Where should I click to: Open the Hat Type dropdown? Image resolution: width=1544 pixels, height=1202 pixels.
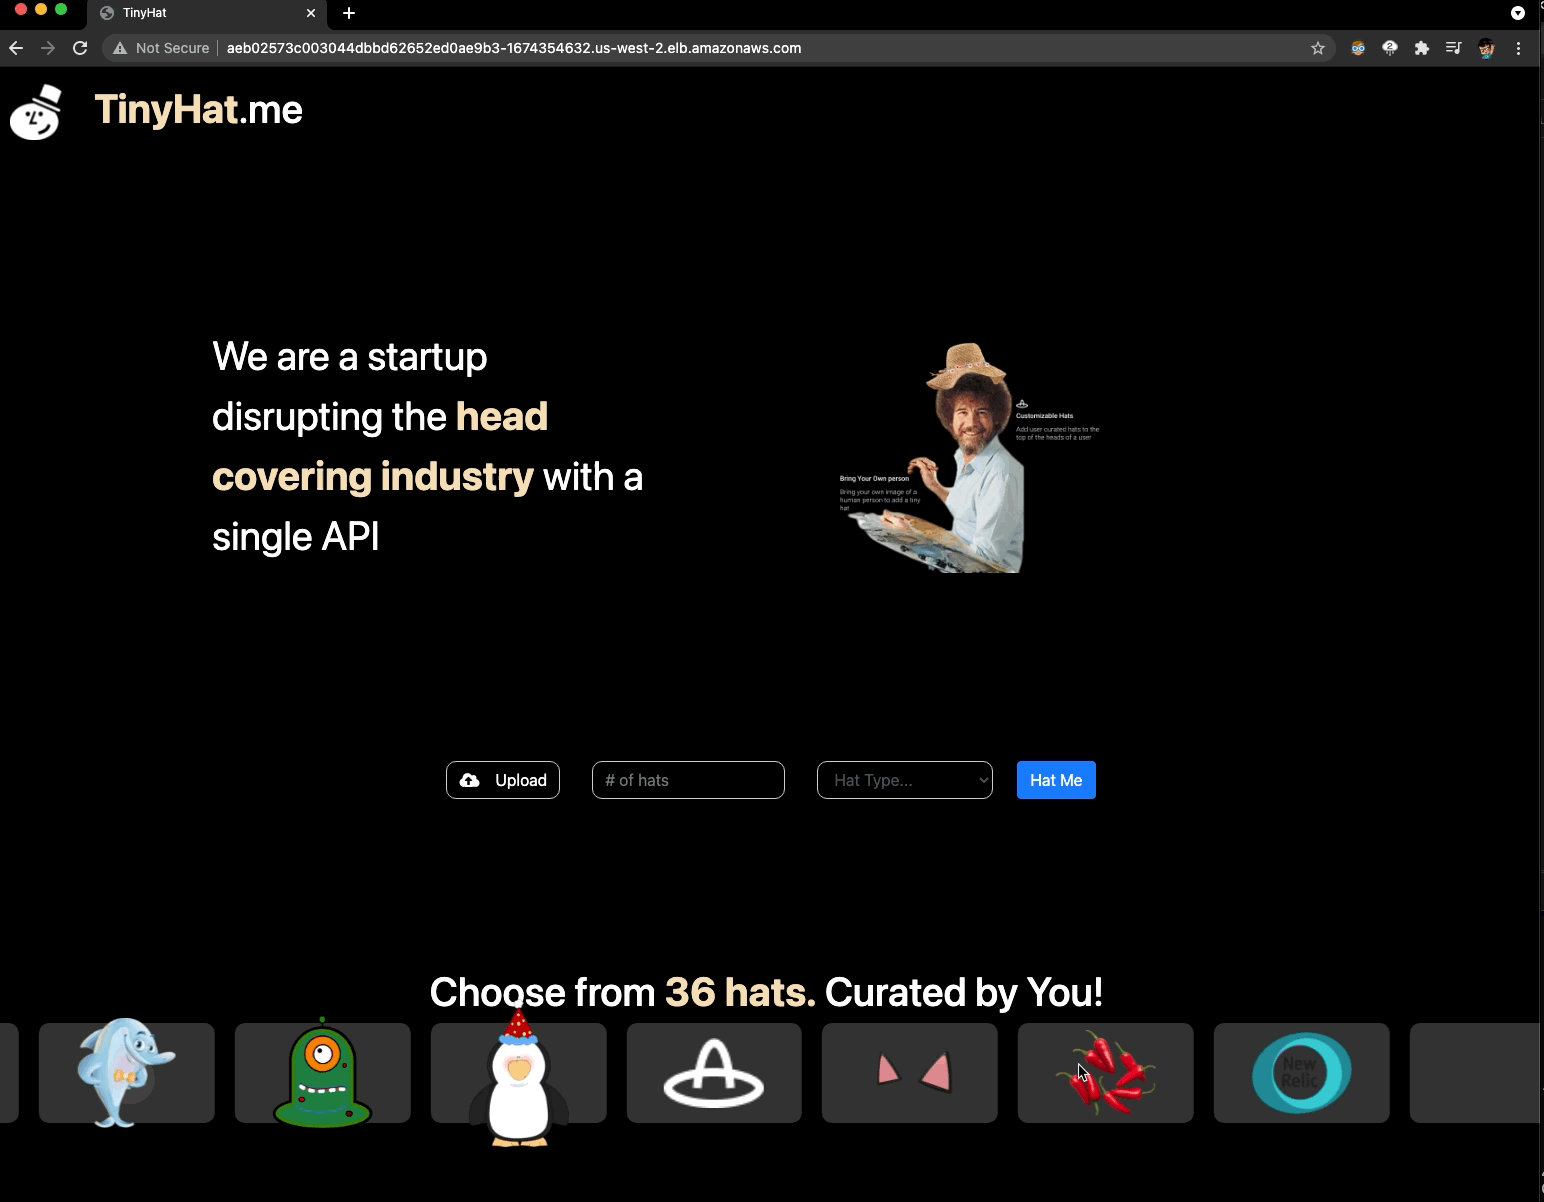[x=904, y=780]
